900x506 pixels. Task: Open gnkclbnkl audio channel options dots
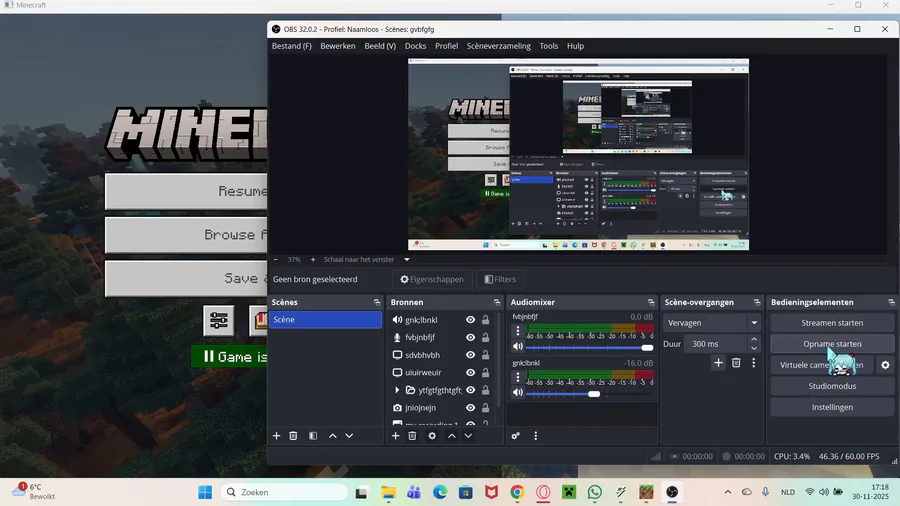(518, 377)
